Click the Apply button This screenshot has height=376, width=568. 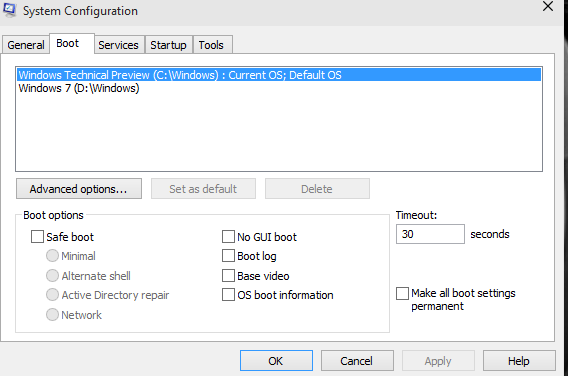(x=438, y=361)
